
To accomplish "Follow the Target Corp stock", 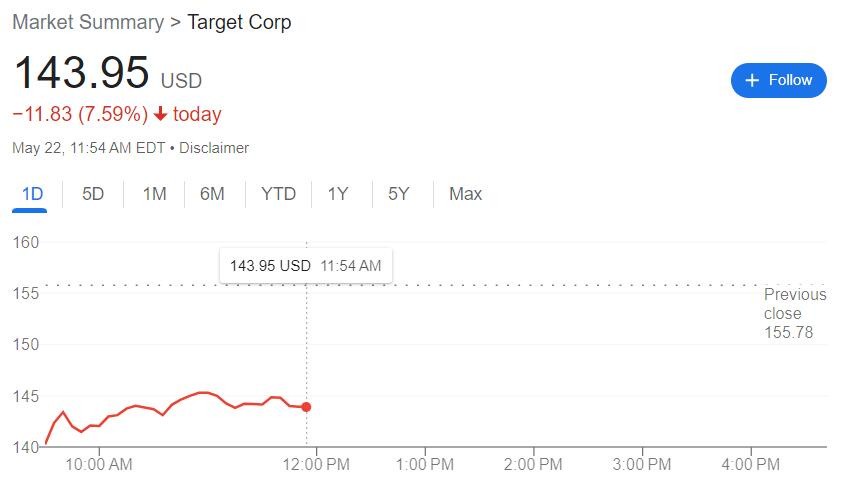I will click(x=778, y=80).
